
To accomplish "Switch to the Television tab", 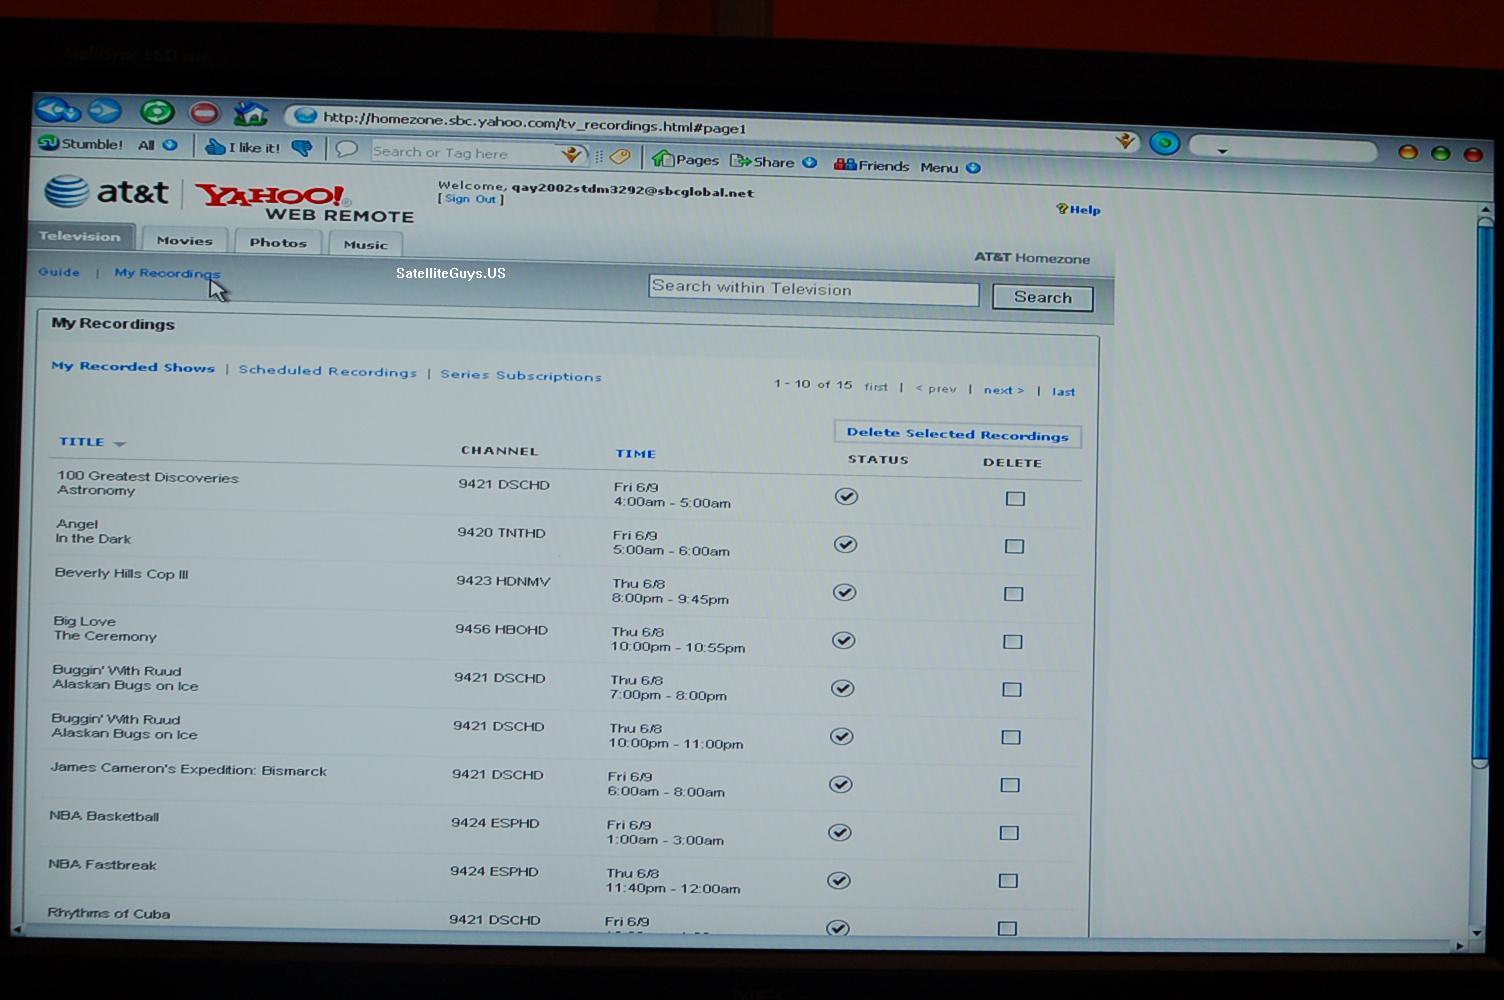I will click(80, 236).
